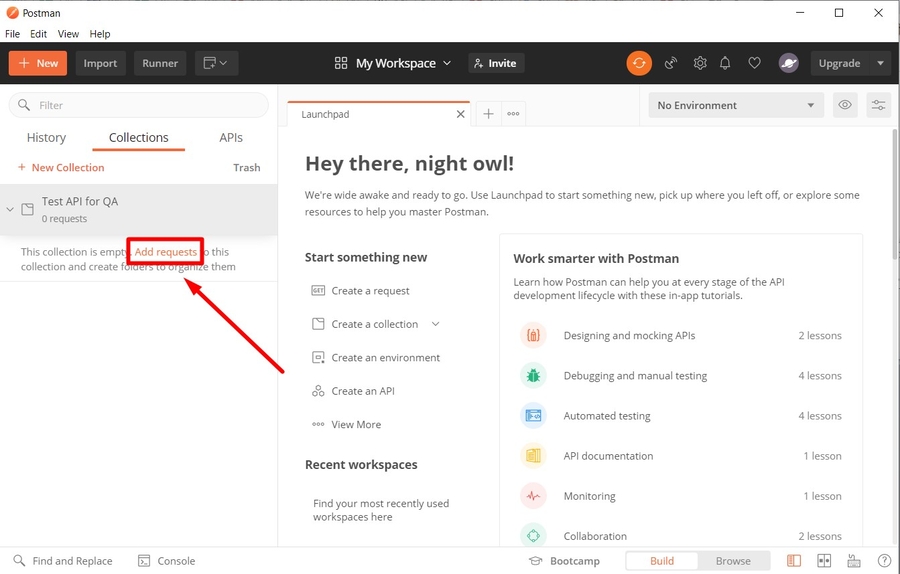
Task: Open the notifications bell icon
Action: coord(726,63)
